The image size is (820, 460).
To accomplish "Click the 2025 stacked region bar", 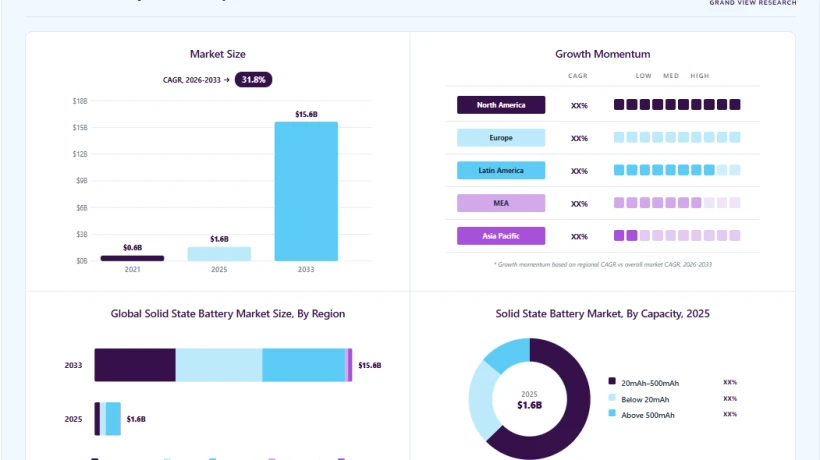I will pos(108,419).
